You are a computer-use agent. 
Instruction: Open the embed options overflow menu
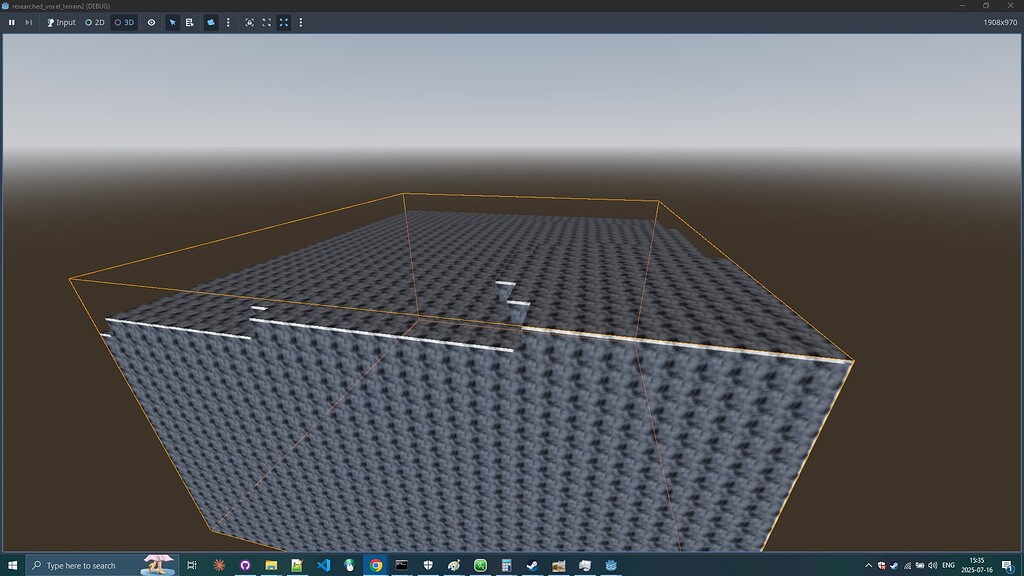(300, 22)
